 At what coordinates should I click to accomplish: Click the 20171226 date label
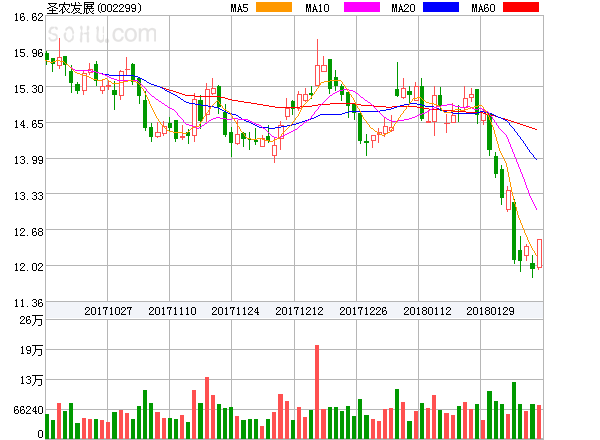[363, 311]
